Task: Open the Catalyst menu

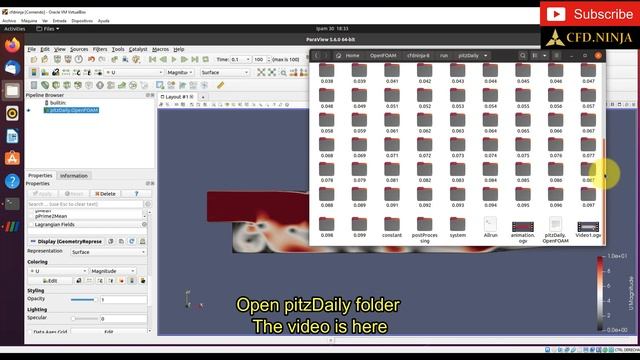Action: click(138, 49)
